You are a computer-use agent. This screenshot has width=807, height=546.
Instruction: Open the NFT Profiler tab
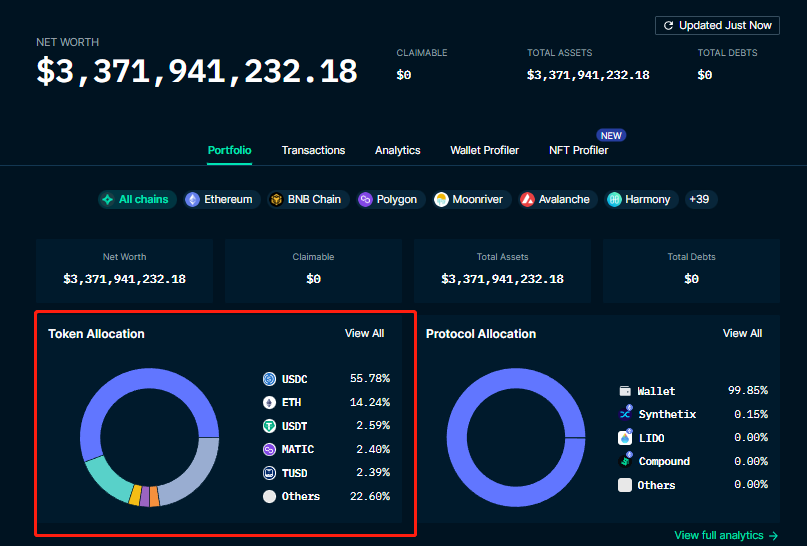578,150
